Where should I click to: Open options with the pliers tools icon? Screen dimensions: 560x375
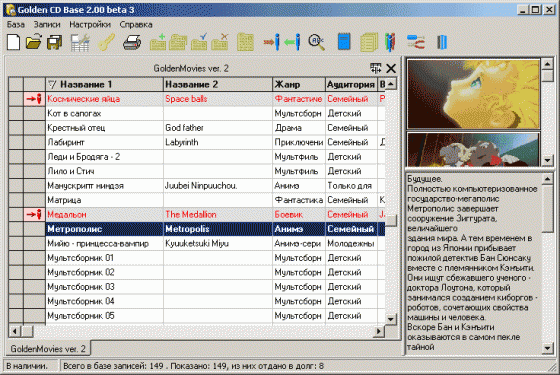(416, 42)
